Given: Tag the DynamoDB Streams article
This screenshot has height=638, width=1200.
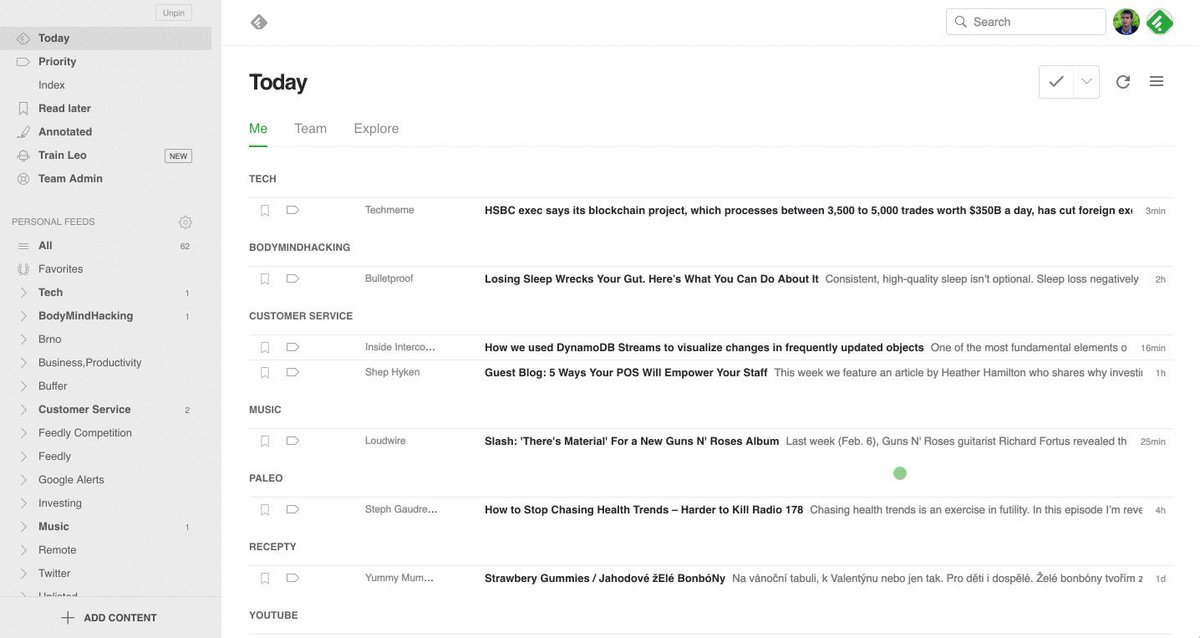Looking at the screenshot, I should point(293,347).
